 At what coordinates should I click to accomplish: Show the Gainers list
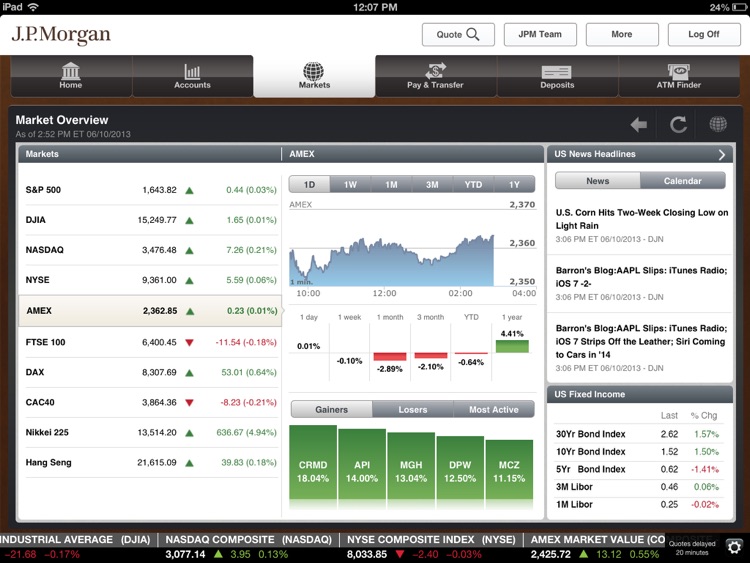(x=331, y=409)
